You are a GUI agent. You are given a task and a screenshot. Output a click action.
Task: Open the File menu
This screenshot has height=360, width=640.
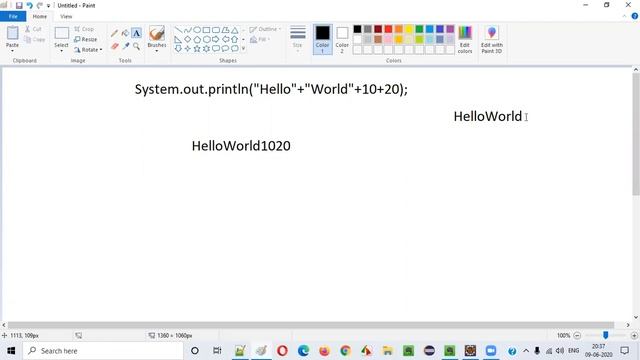(x=13, y=16)
